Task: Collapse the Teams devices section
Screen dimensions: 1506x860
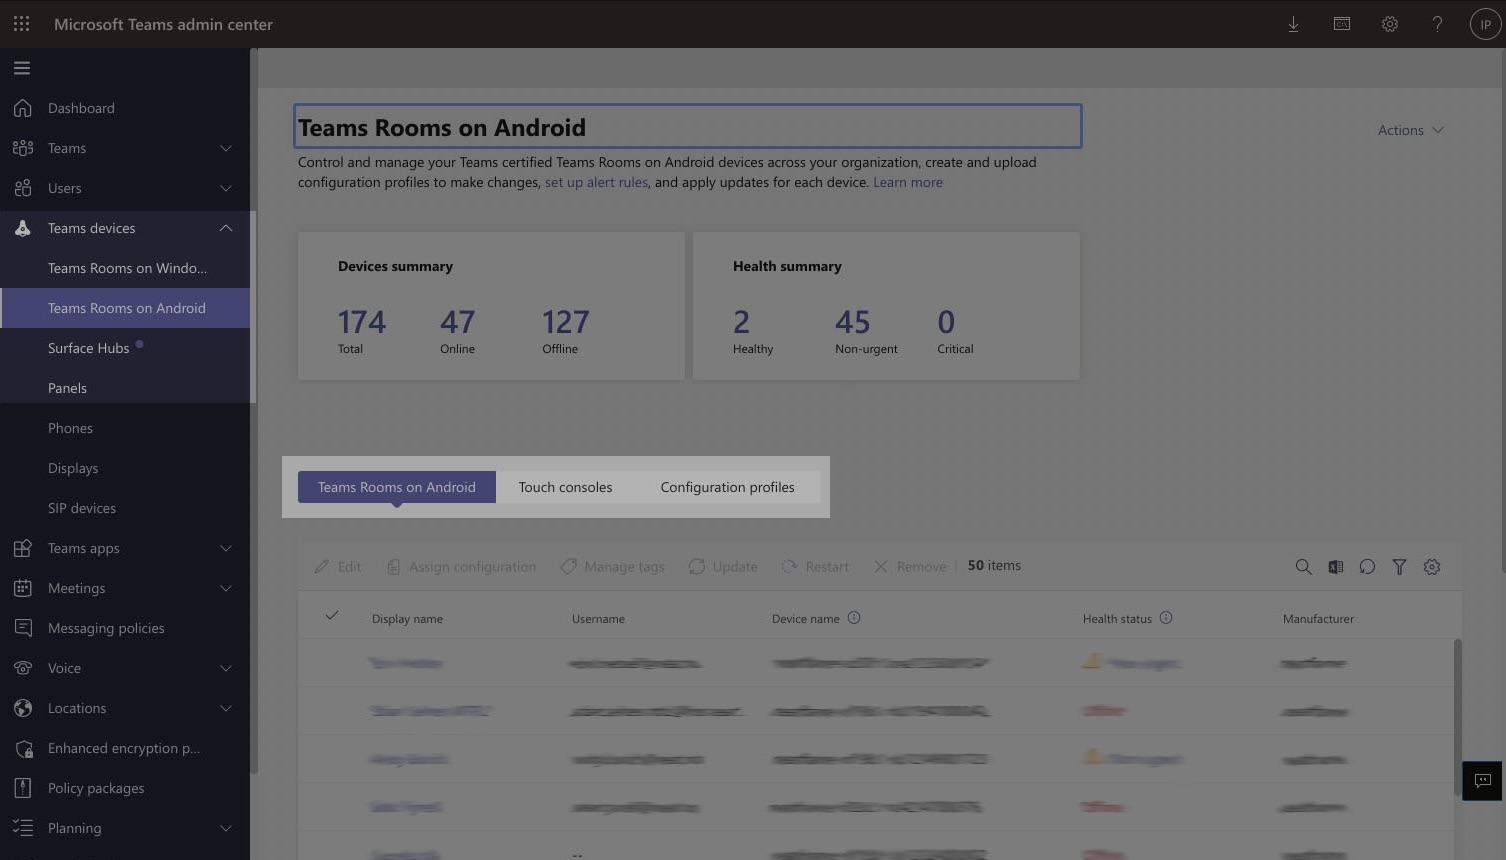Action: tap(225, 227)
